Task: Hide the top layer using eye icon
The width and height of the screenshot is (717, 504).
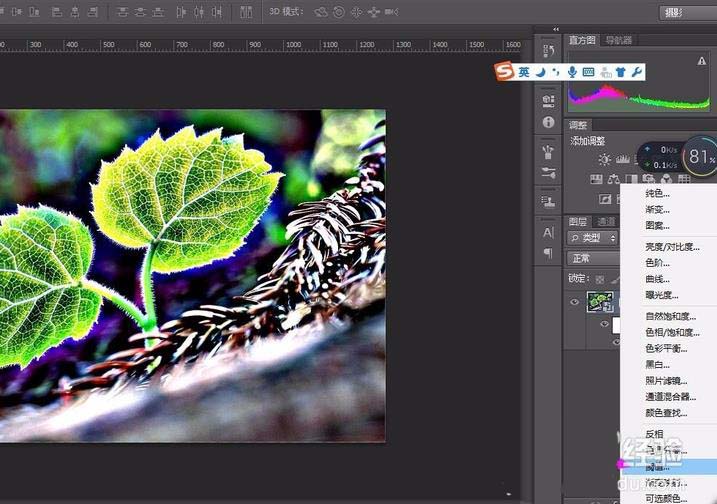Action: click(x=574, y=301)
